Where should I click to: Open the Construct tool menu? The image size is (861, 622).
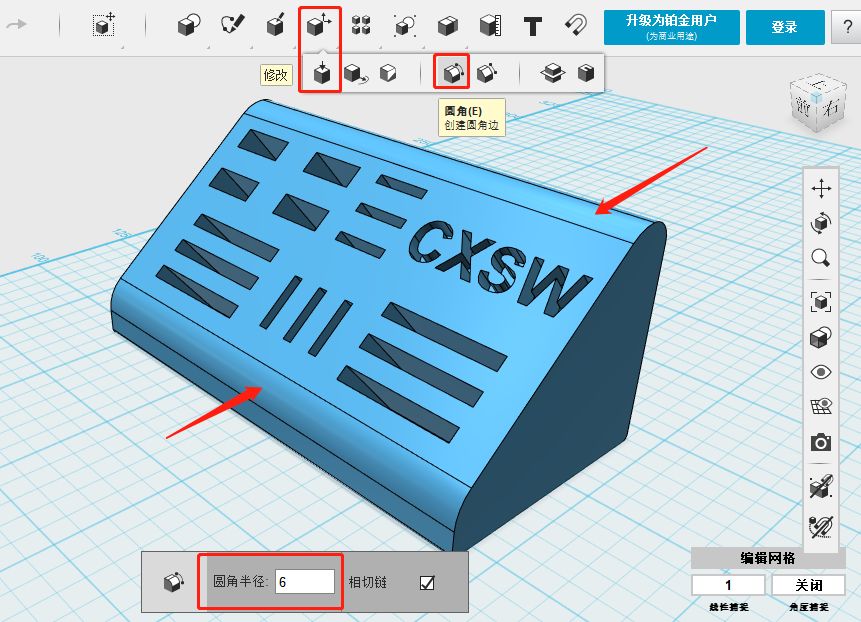click(275, 25)
